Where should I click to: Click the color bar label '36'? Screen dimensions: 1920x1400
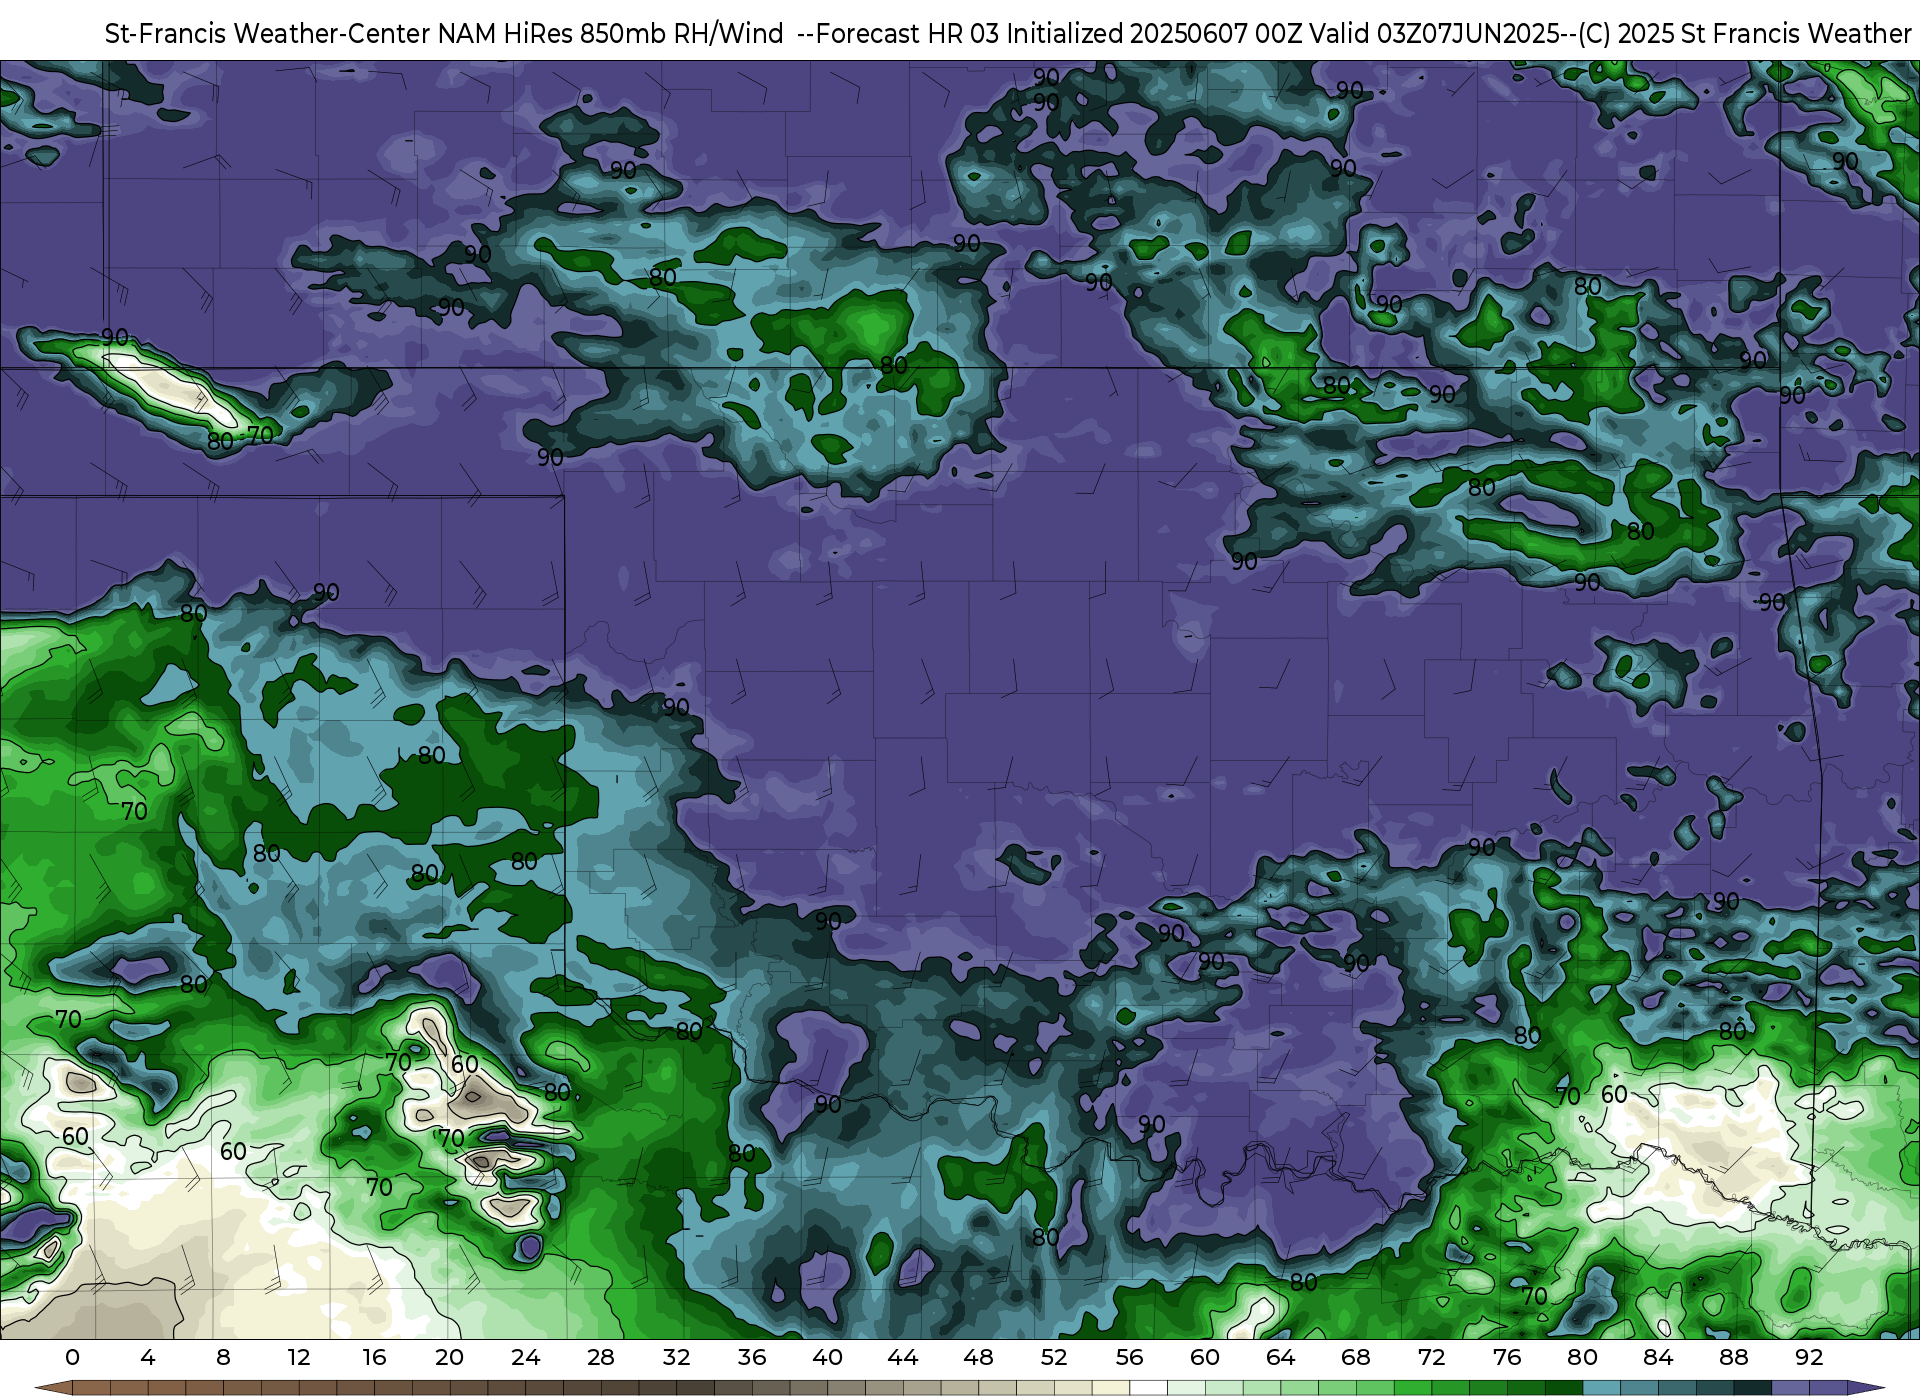752,1357
